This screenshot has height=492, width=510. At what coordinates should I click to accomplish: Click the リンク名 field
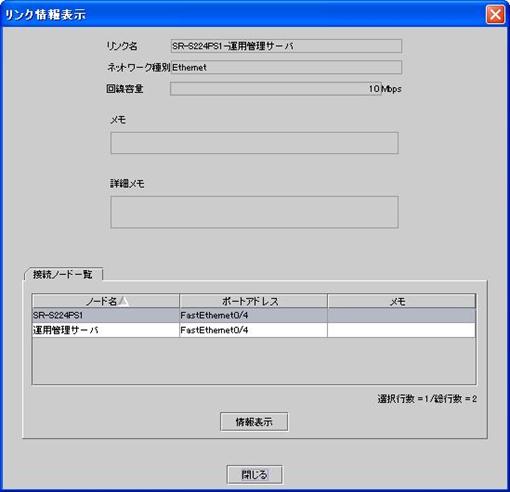point(286,46)
